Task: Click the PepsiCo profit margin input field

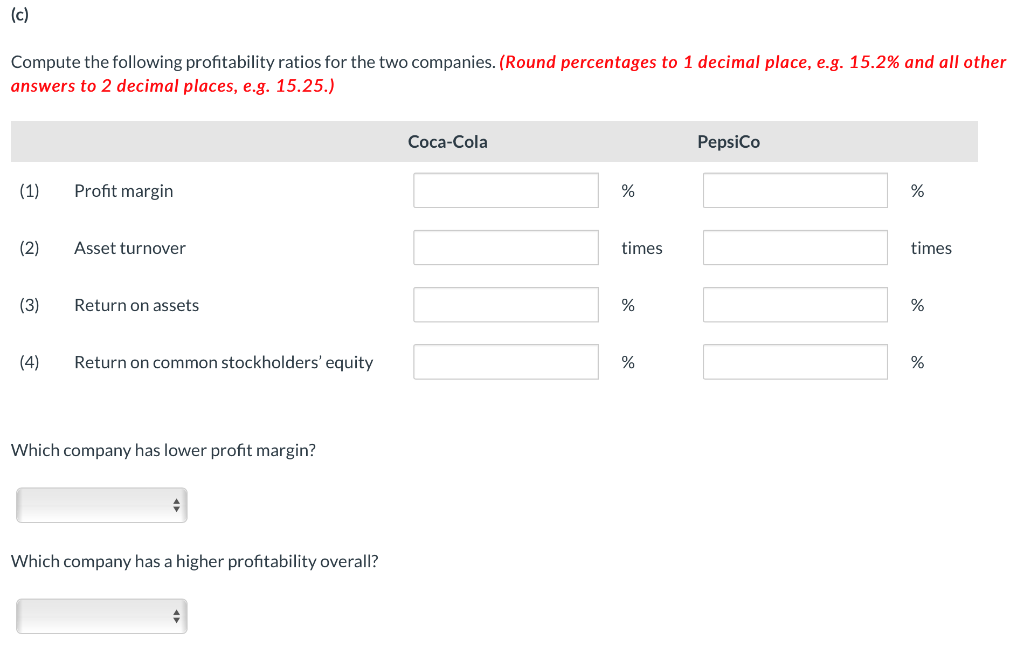Action: (x=794, y=190)
